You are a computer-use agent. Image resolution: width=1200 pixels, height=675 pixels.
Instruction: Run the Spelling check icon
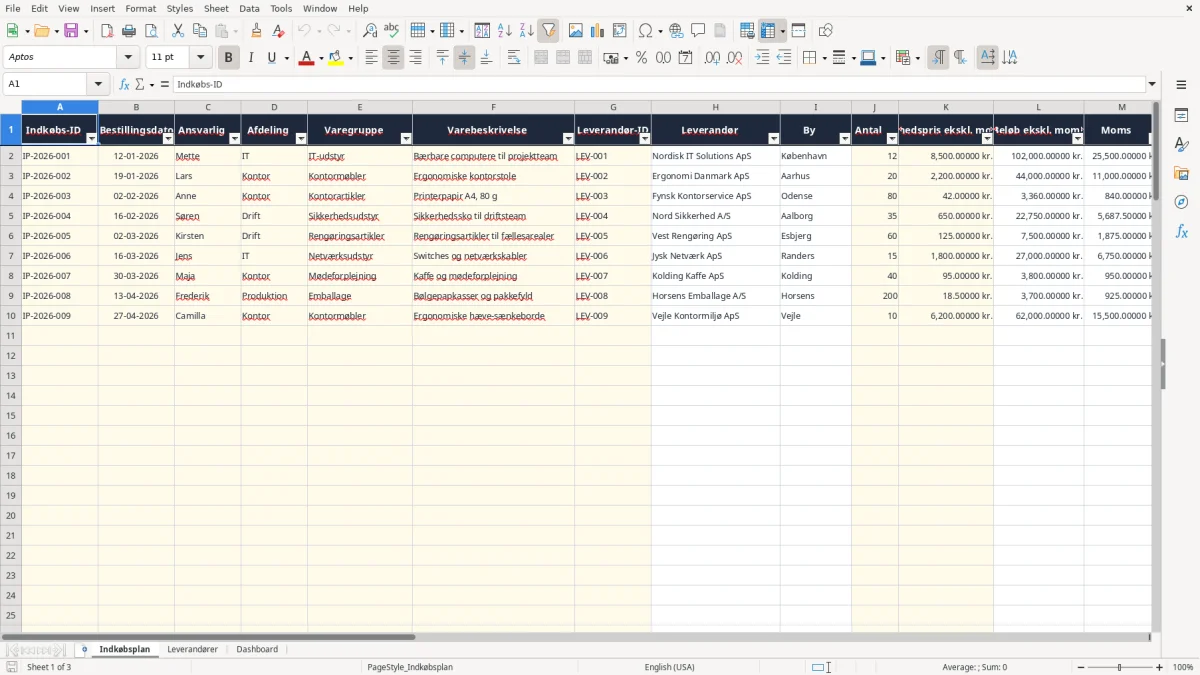[392, 31]
